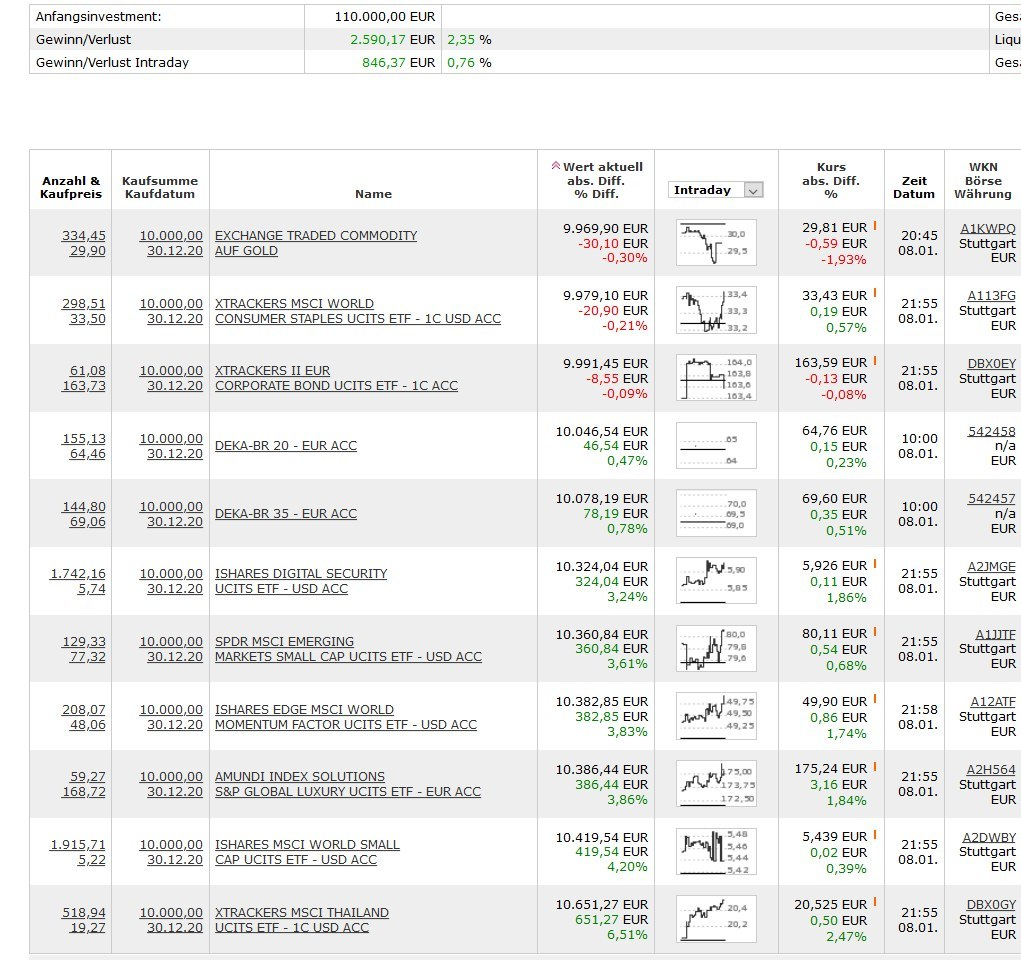The image size is (1021, 960).
Task: Click Kaufsumme 10.000,00 in Thailand ETF row
Action: (x=171, y=912)
